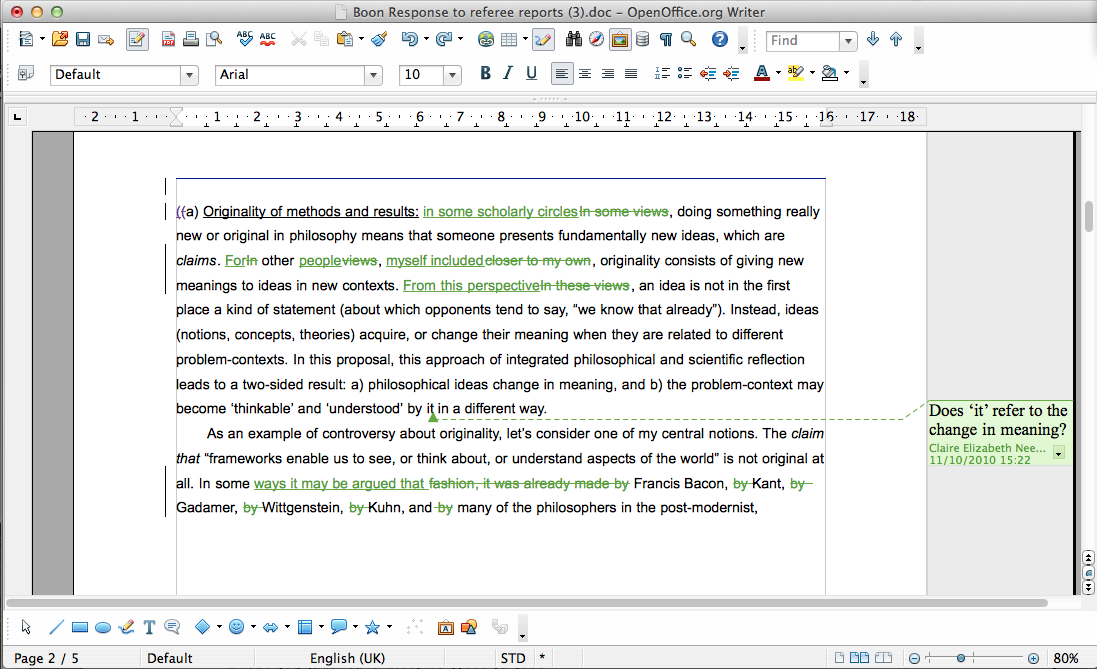The width and height of the screenshot is (1097, 669).
Task: Open the Zoom magnifier dialog
Action: (x=688, y=39)
